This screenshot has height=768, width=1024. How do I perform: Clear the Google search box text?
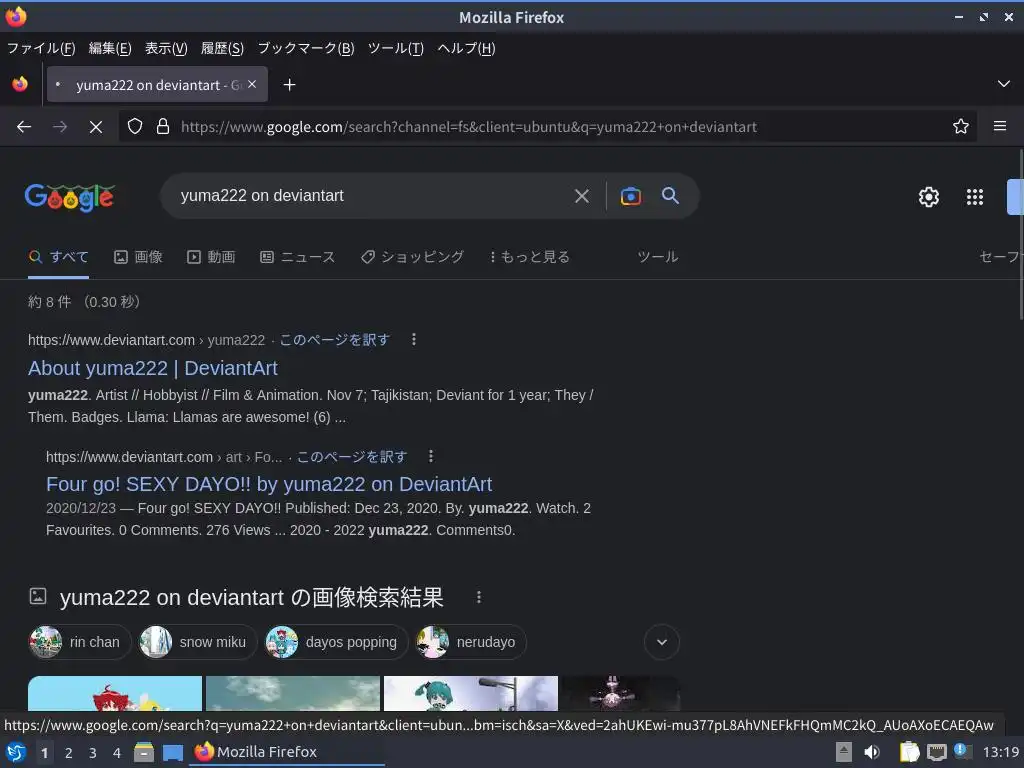tap(581, 196)
